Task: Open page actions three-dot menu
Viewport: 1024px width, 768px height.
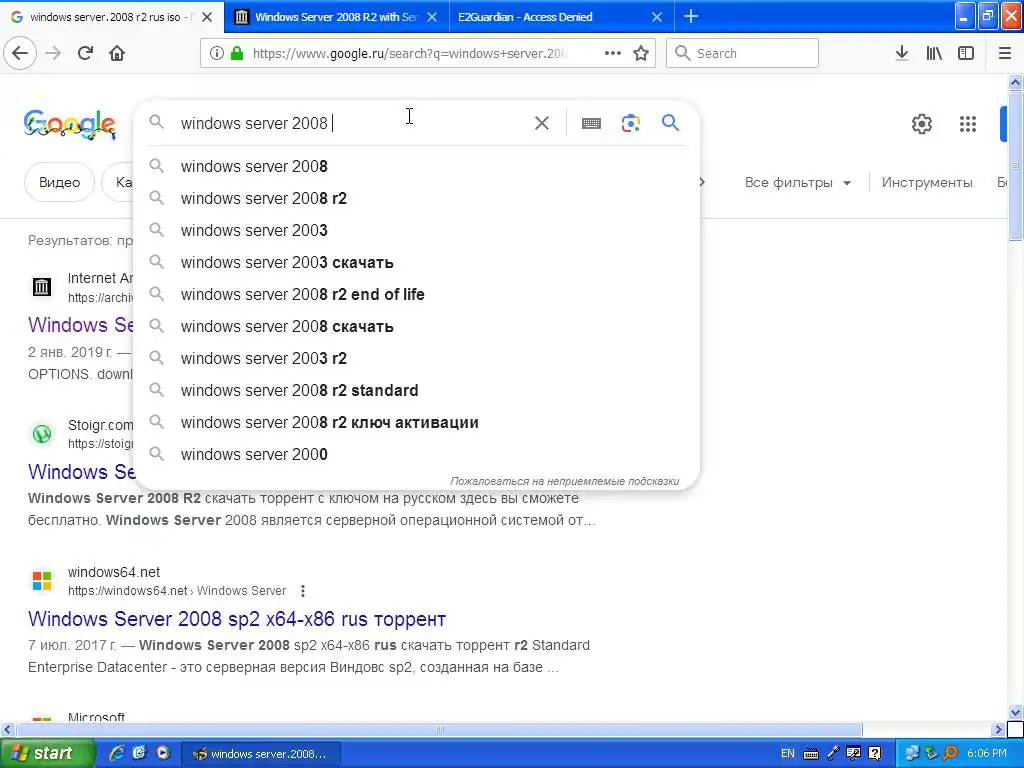Action: 613,53
